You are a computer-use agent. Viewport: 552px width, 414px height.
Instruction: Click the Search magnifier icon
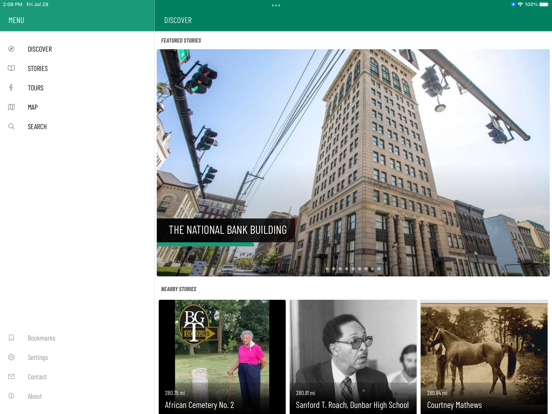tap(11, 126)
